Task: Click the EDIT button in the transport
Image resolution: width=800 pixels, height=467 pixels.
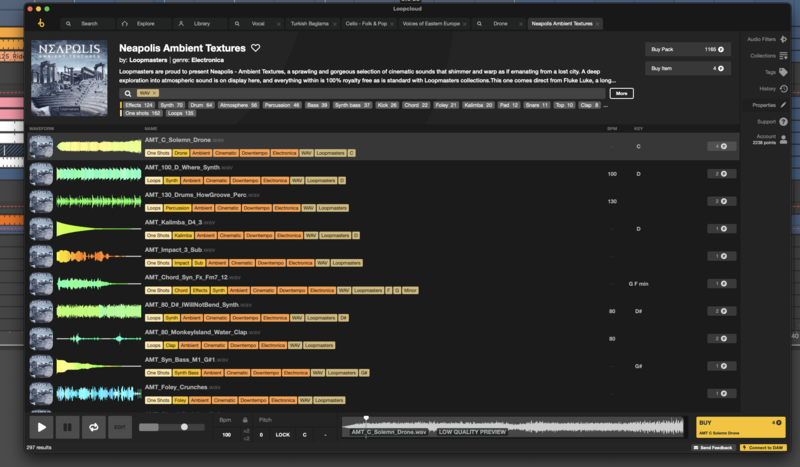Action: (x=120, y=427)
